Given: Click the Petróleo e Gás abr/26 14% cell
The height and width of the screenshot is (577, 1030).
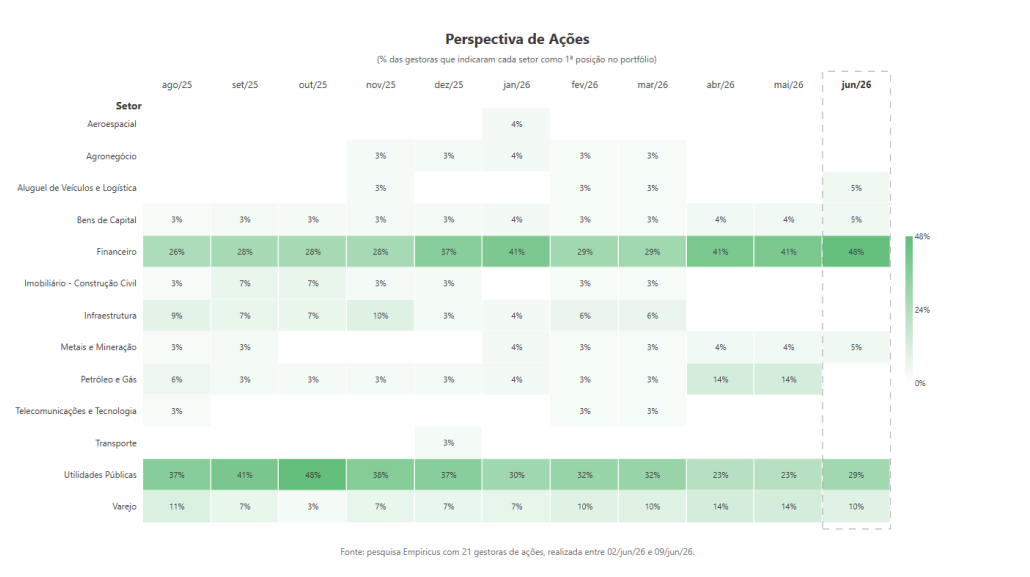Looking at the screenshot, I should coord(720,379).
